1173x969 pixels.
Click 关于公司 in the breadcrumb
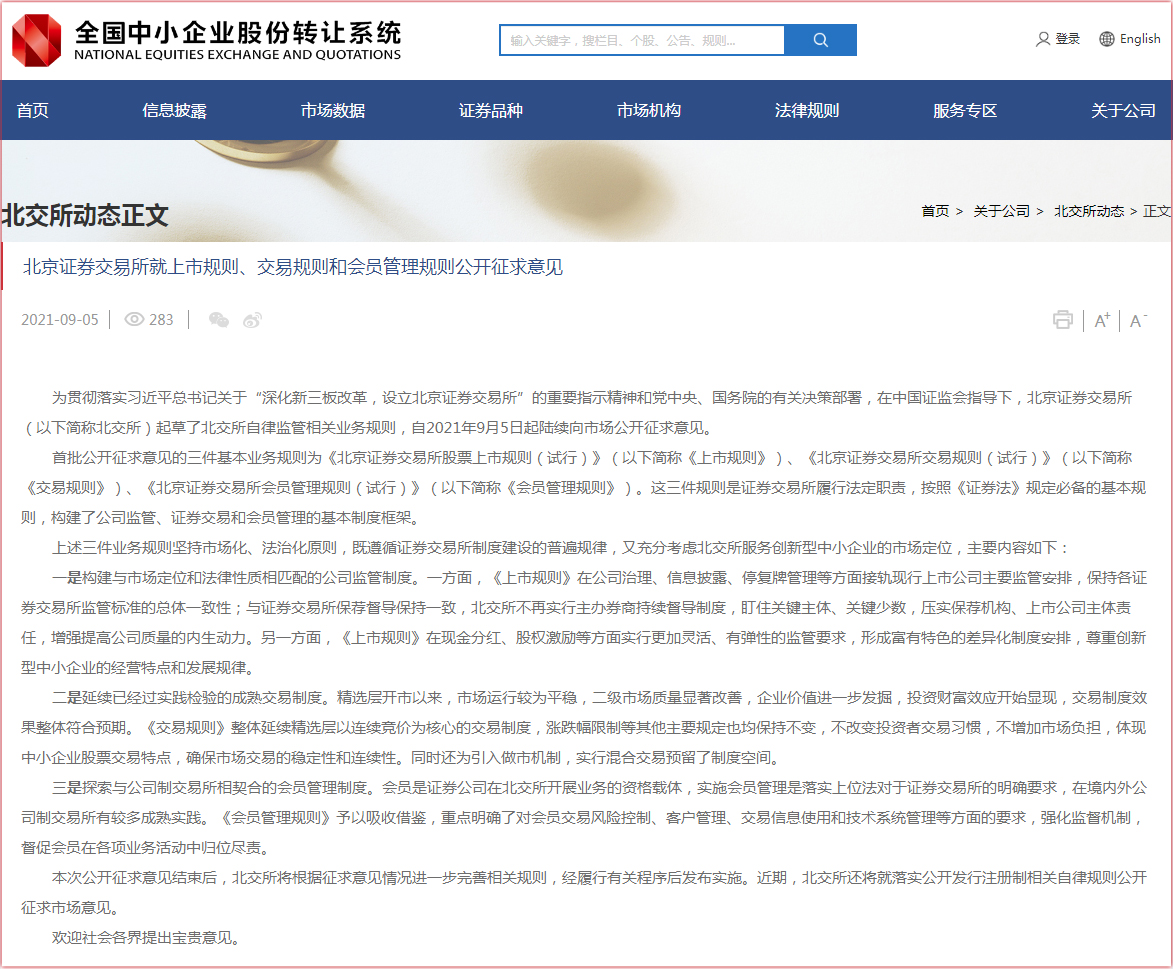1001,211
